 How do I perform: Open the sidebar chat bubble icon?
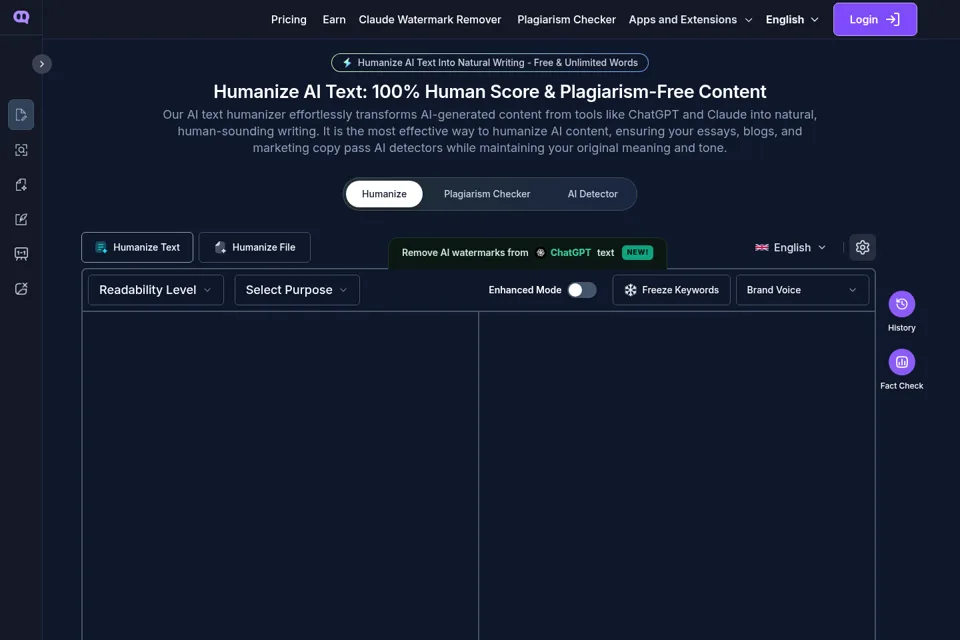coord(21,254)
